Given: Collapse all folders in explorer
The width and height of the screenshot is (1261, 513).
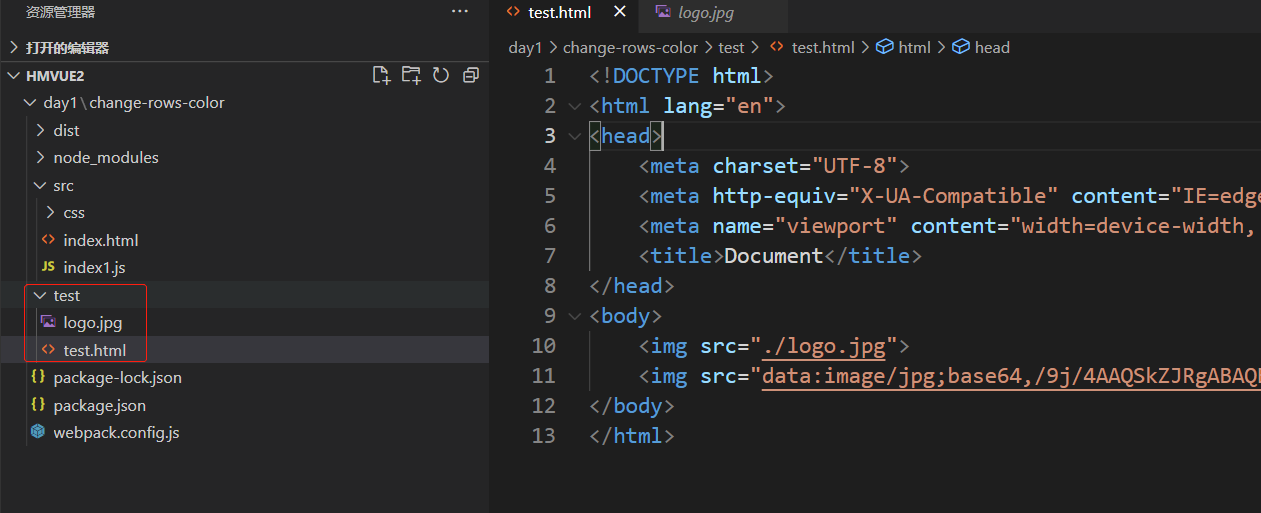Looking at the screenshot, I should coord(471,75).
